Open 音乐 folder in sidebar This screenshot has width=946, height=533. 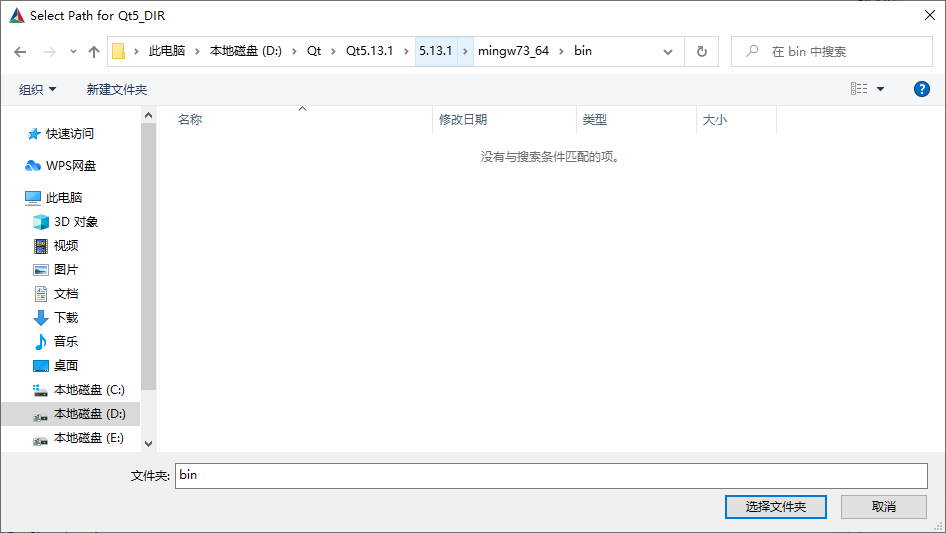point(66,342)
